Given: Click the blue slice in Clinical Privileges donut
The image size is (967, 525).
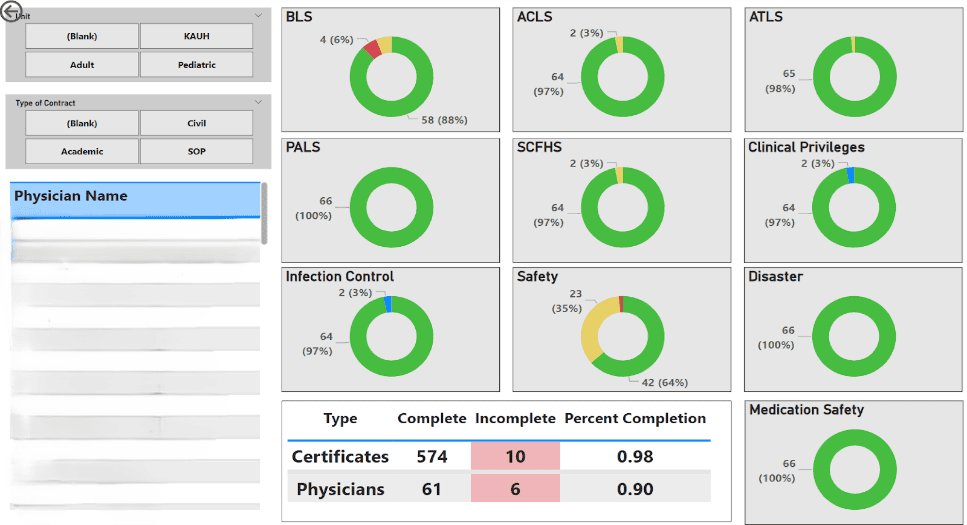Looking at the screenshot, I should coord(850,175).
